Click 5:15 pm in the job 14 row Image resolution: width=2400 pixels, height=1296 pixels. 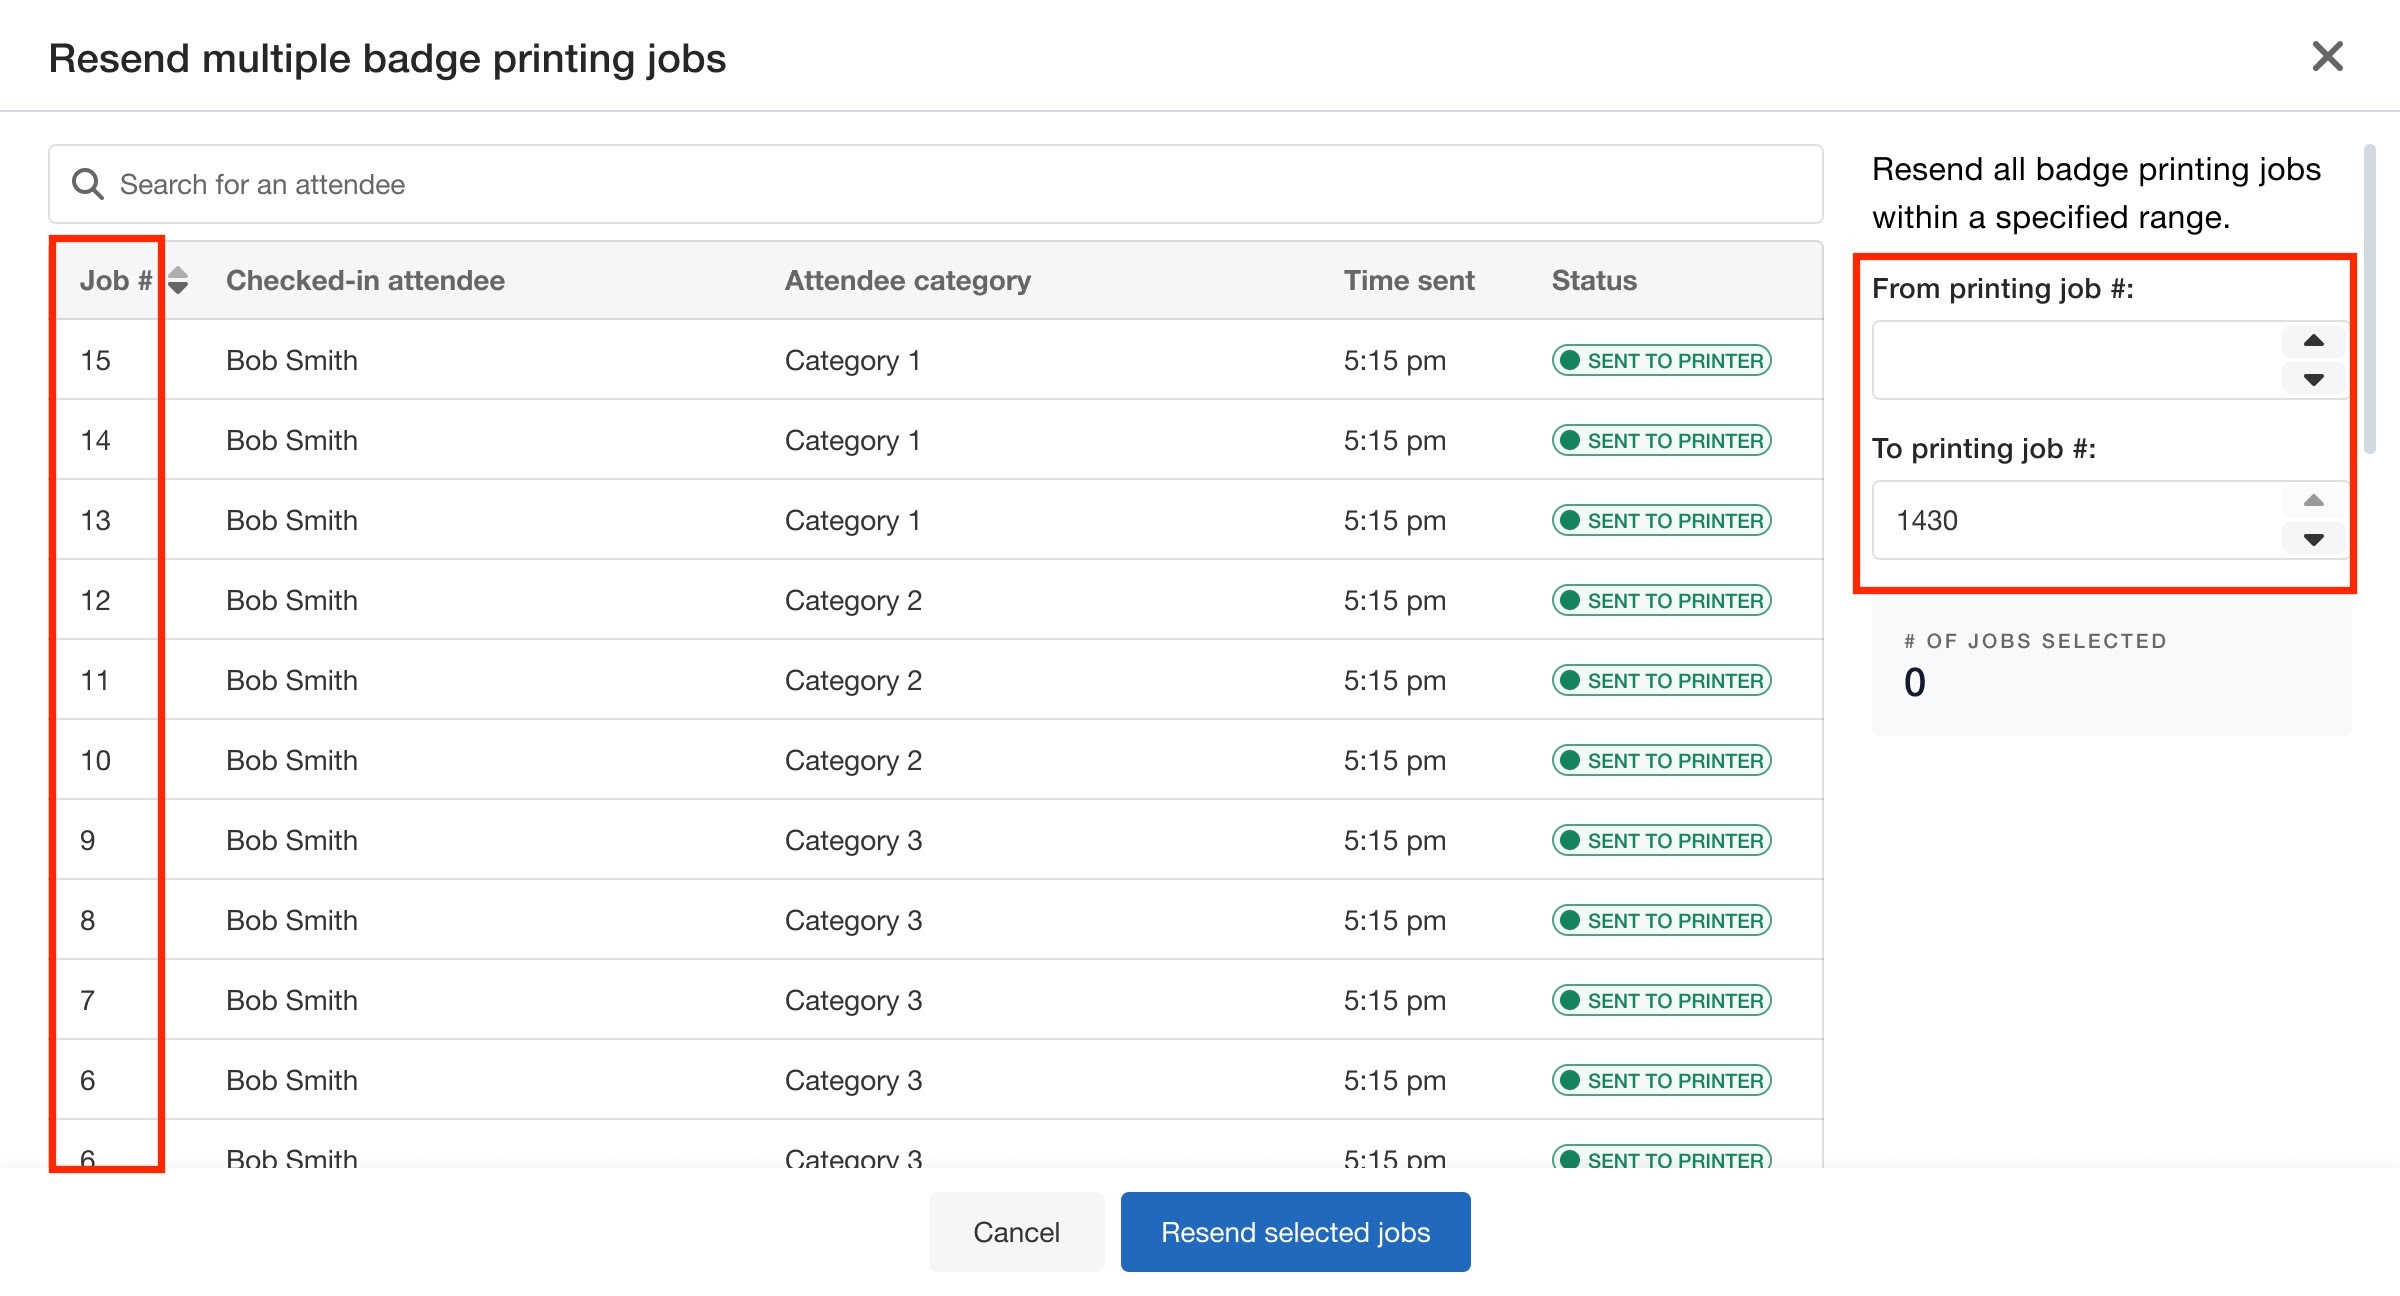[1395, 440]
